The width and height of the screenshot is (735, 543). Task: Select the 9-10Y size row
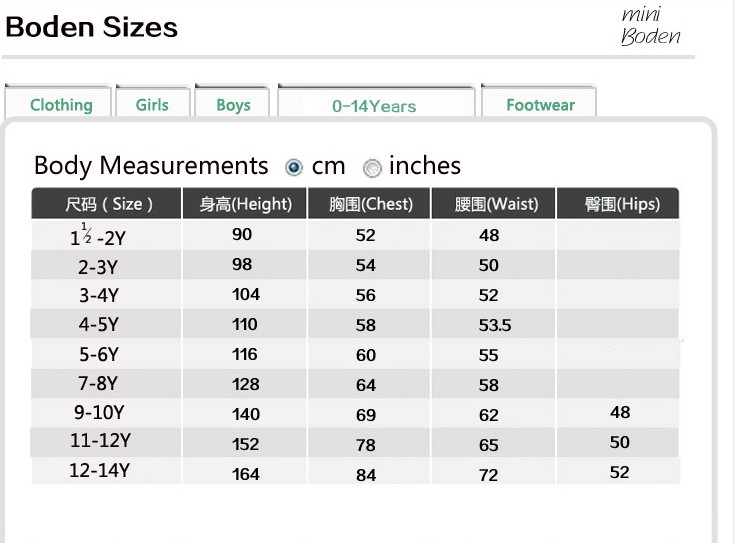355,413
